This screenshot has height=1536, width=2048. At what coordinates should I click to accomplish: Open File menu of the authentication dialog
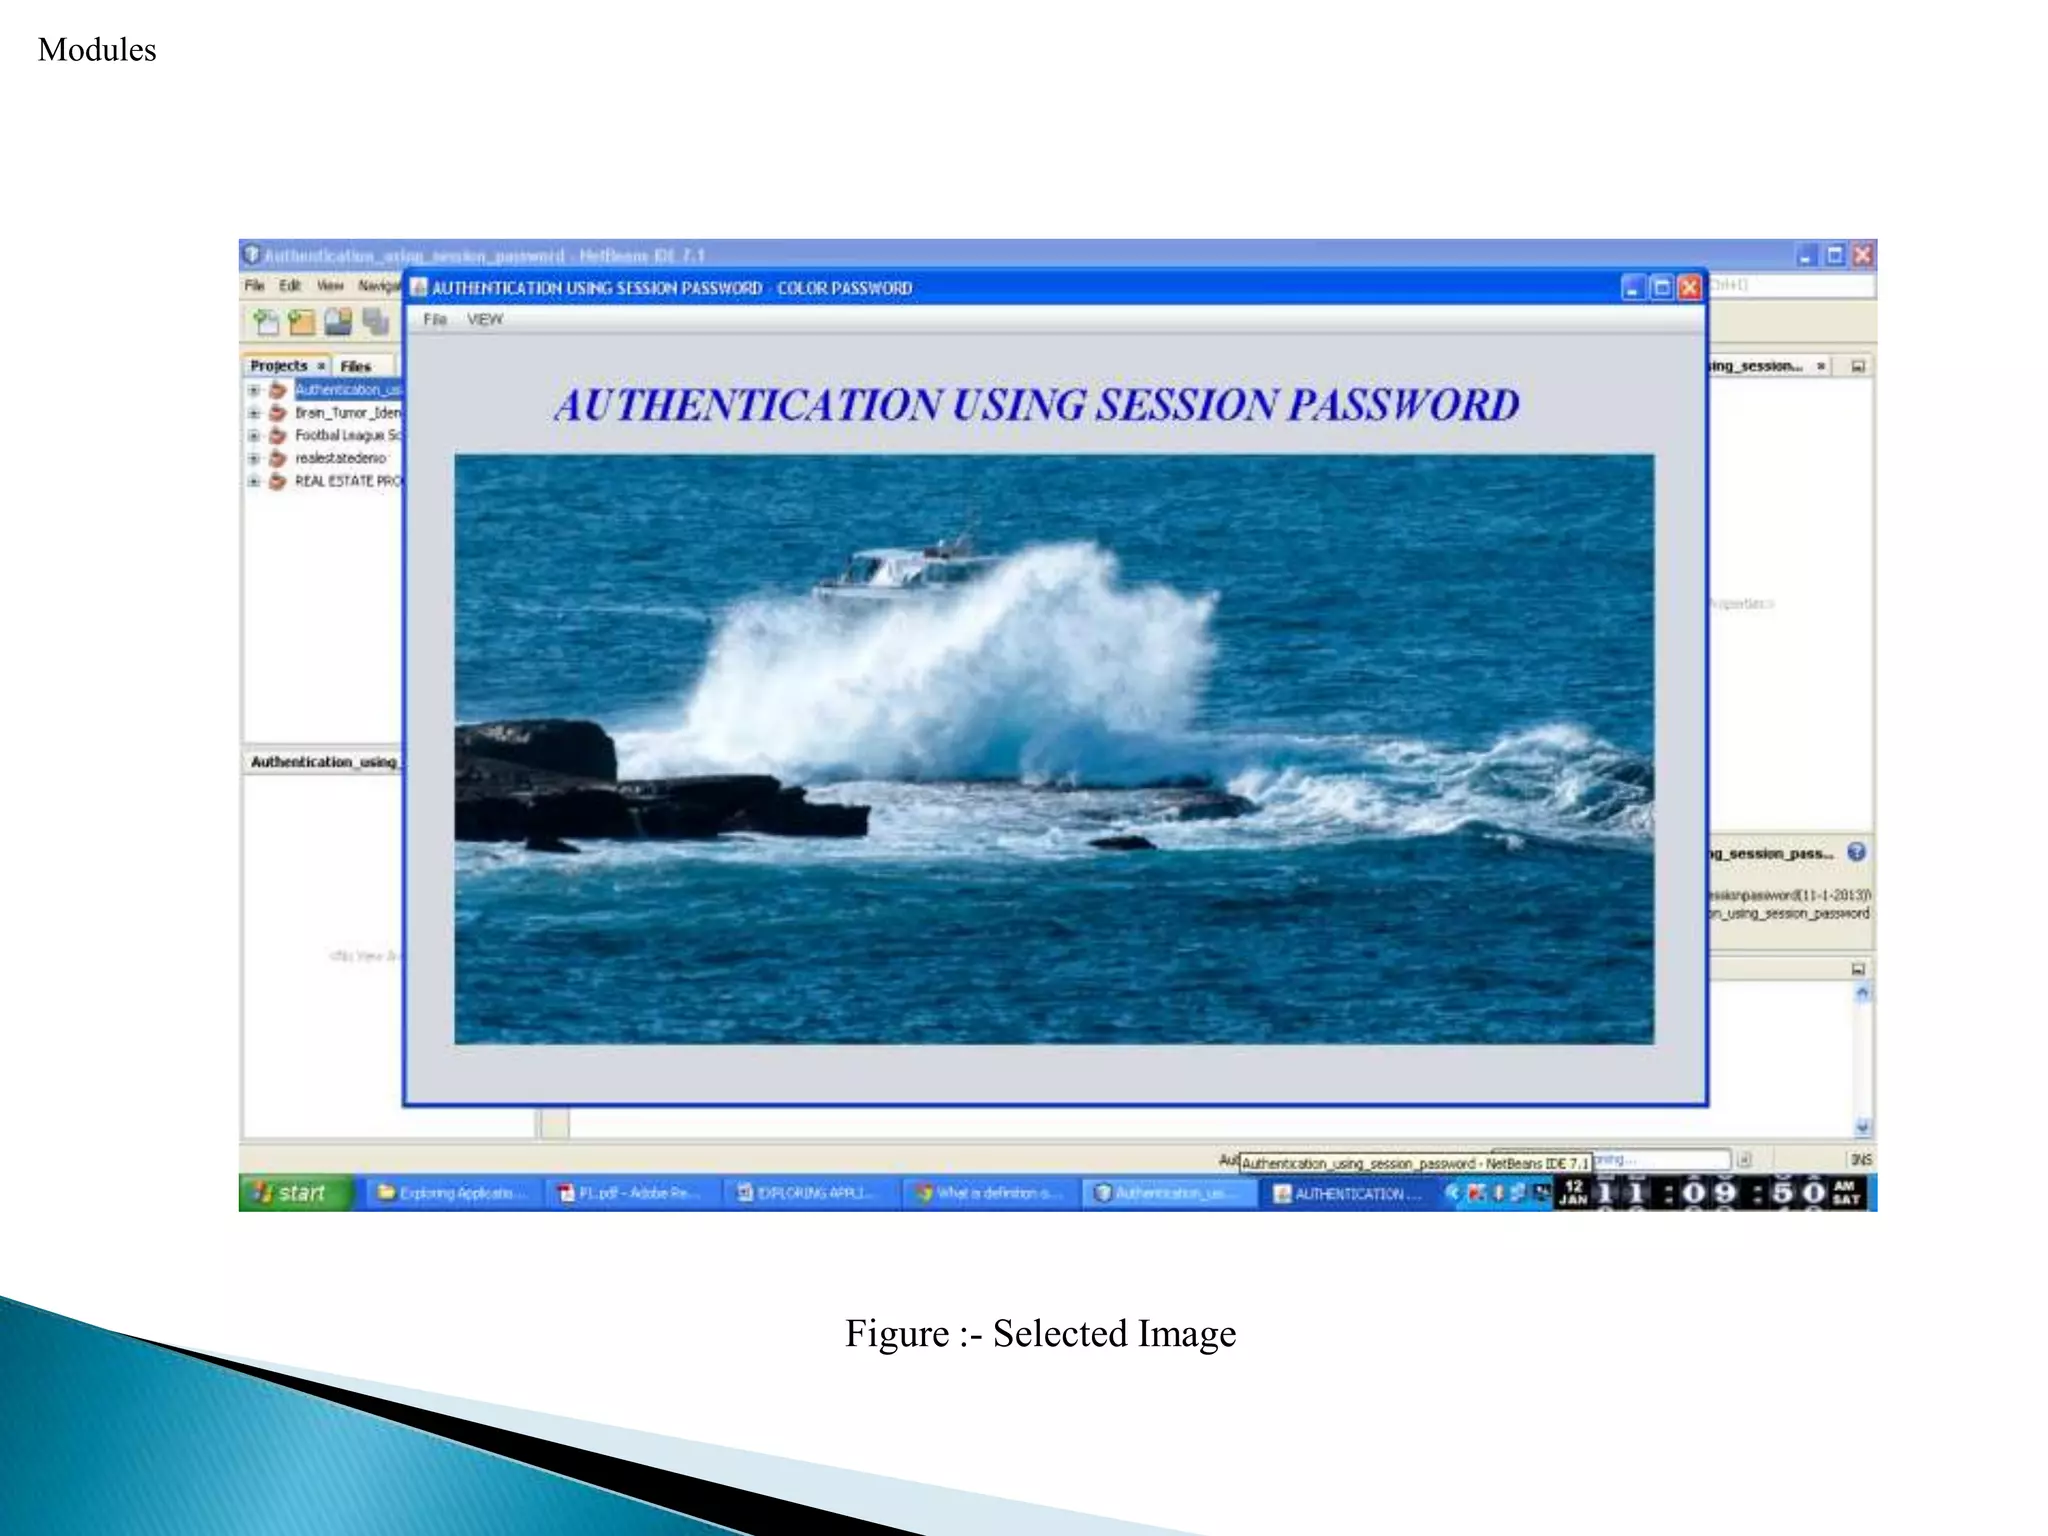point(434,320)
